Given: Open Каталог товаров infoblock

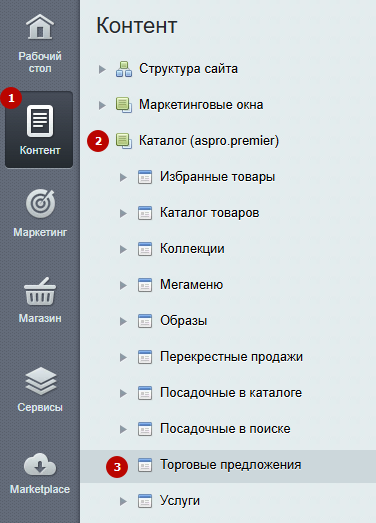Looking at the screenshot, I should pyautogui.click(x=210, y=213).
